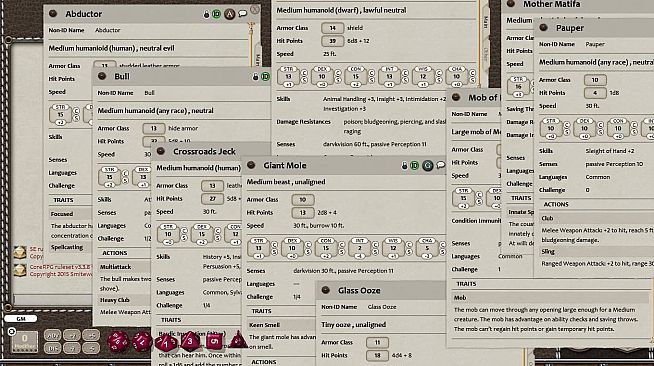The height and width of the screenshot is (366, 654).
Task: Click the Modifier value box
Action: click(24, 341)
